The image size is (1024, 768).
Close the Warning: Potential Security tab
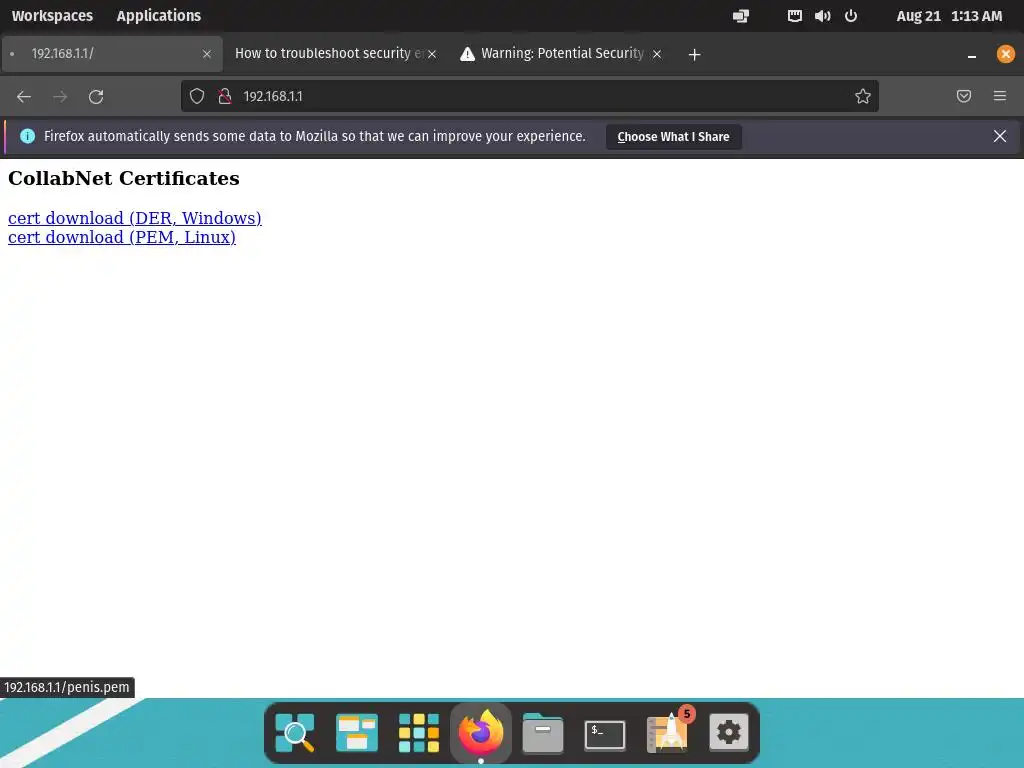657,54
